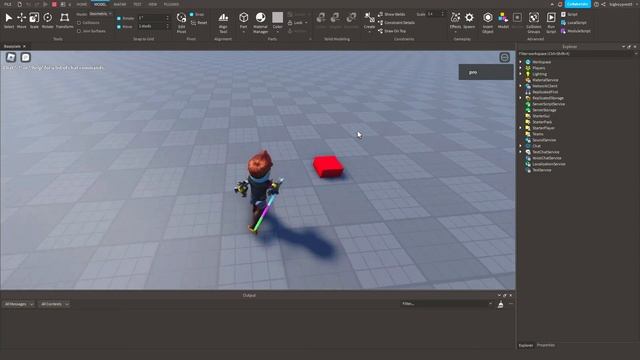Switch to the Properties panel tab

click(x=546, y=345)
